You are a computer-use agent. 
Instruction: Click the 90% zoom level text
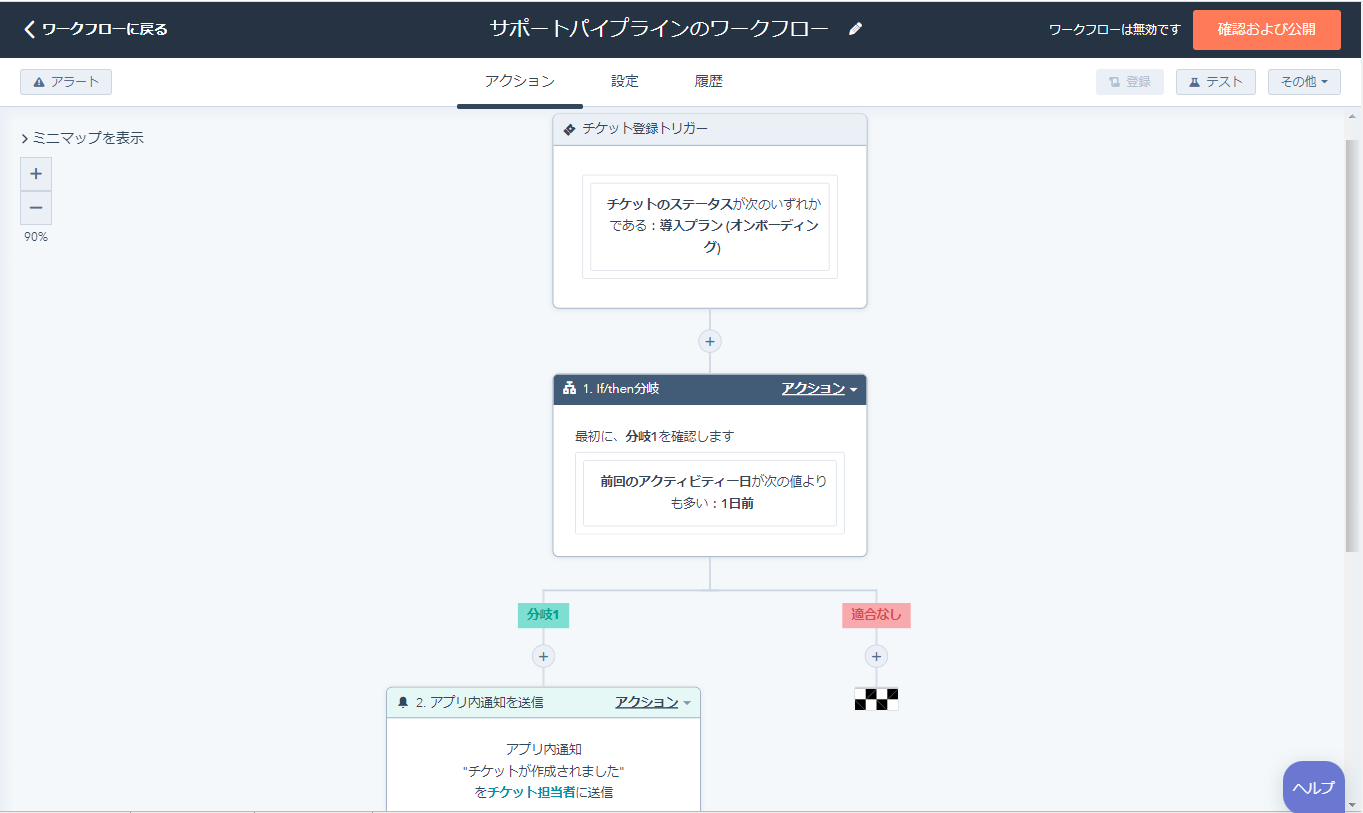click(x=36, y=237)
